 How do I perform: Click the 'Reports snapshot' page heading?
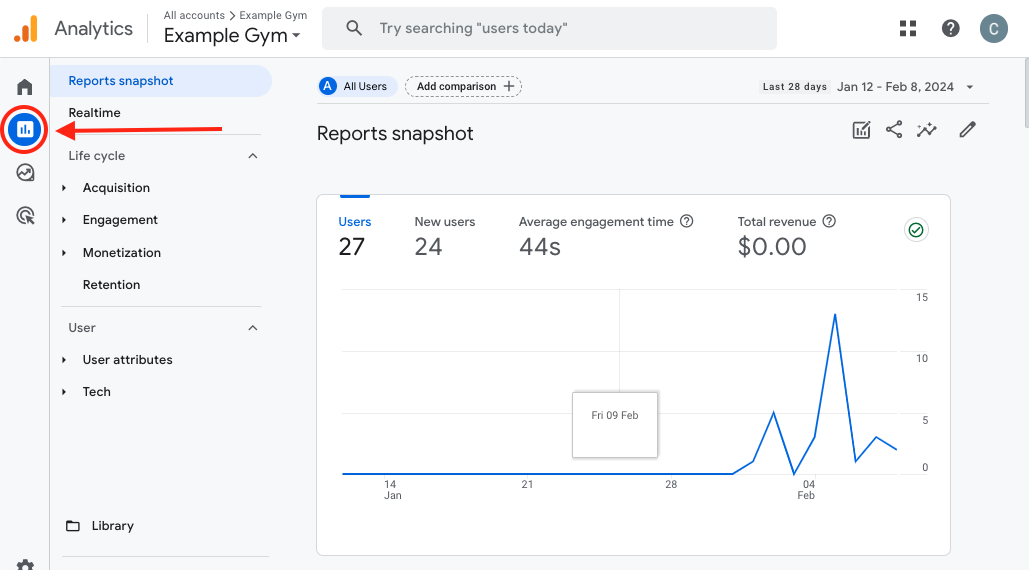(395, 134)
